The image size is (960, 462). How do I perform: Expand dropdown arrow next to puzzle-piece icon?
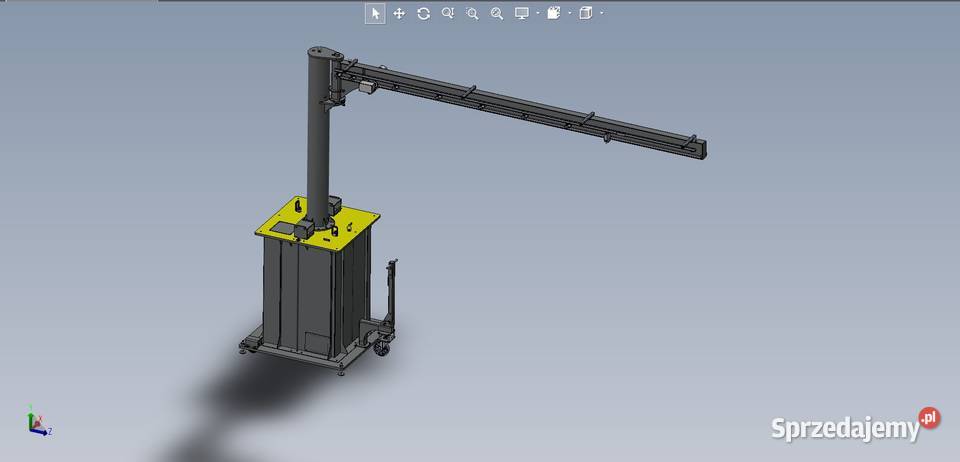(569, 13)
